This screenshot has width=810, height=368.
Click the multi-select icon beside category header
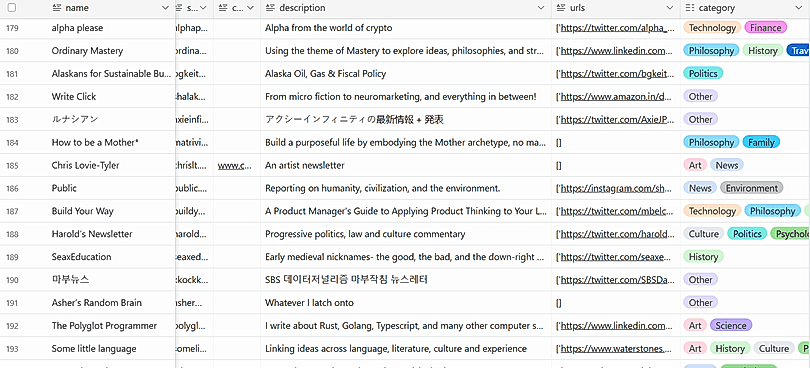pyautogui.click(x=690, y=8)
